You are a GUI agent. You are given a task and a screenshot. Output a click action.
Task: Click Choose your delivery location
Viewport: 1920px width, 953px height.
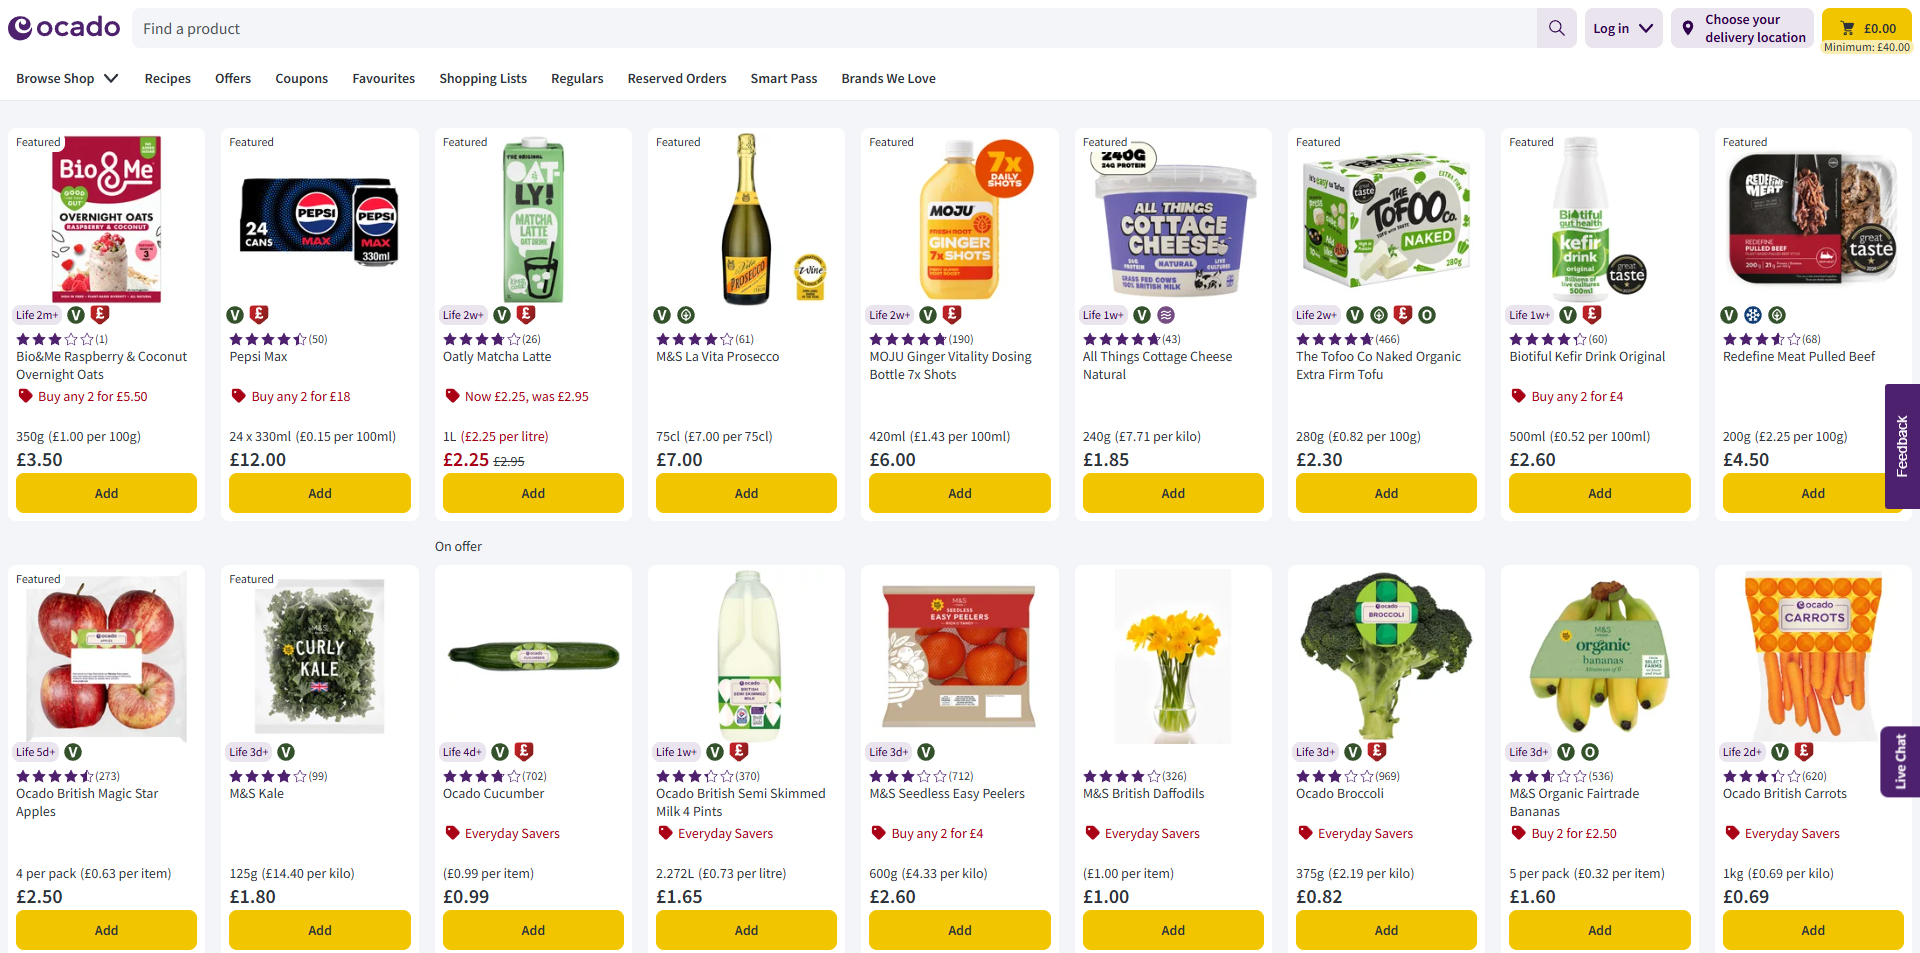tap(1742, 27)
